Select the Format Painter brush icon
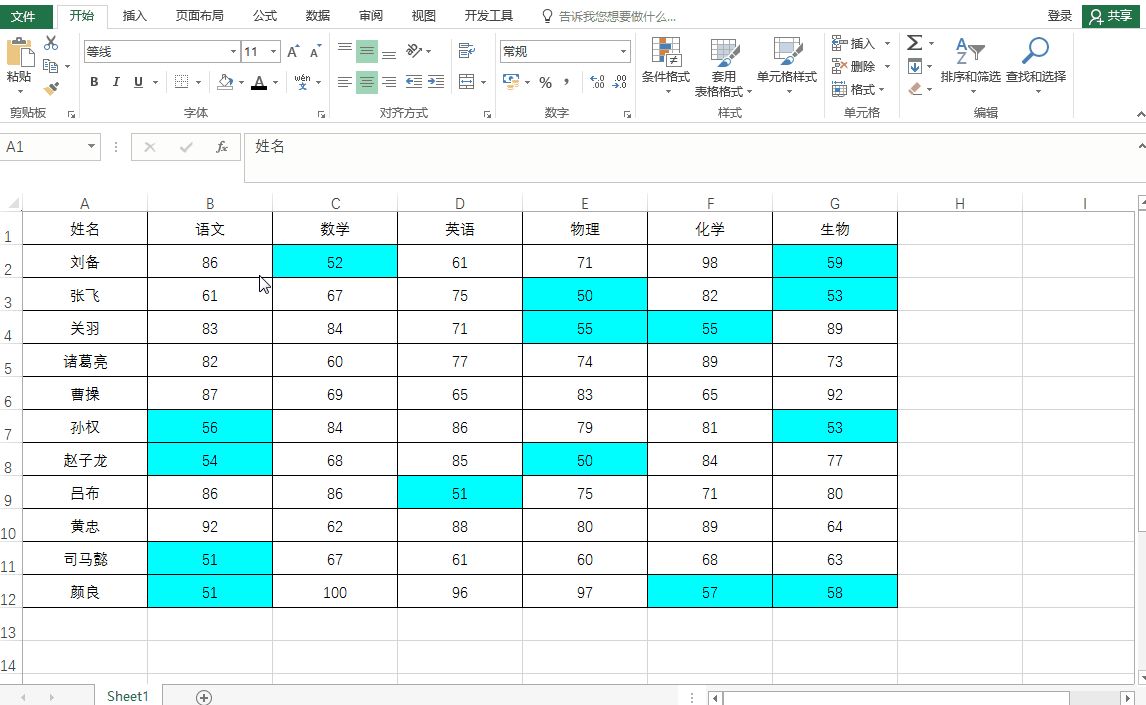The height and width of the screenshot is (705, 1146). [x=50, y=89]
